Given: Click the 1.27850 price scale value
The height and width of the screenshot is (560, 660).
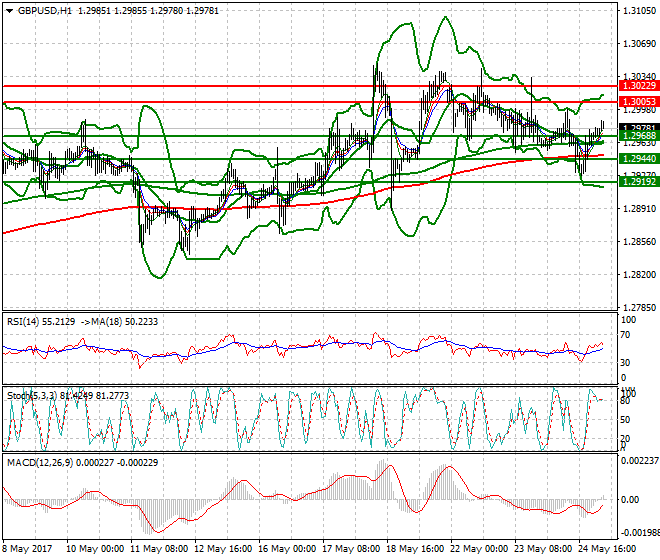Looking at the screenshot, I should [639, 308].
